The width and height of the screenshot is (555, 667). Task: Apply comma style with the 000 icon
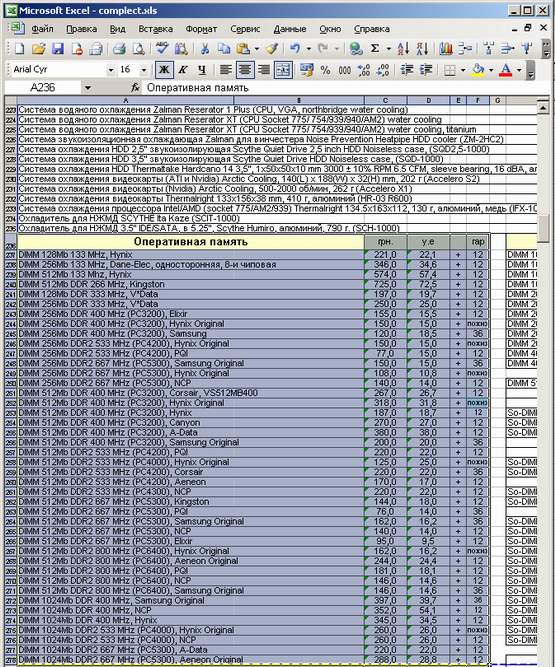[344, 70]
